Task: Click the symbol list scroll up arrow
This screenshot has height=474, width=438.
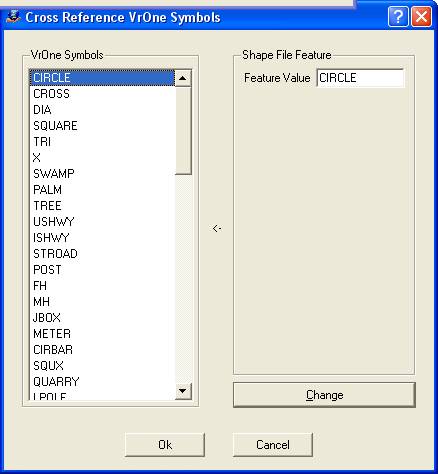Action: point(183,78)
